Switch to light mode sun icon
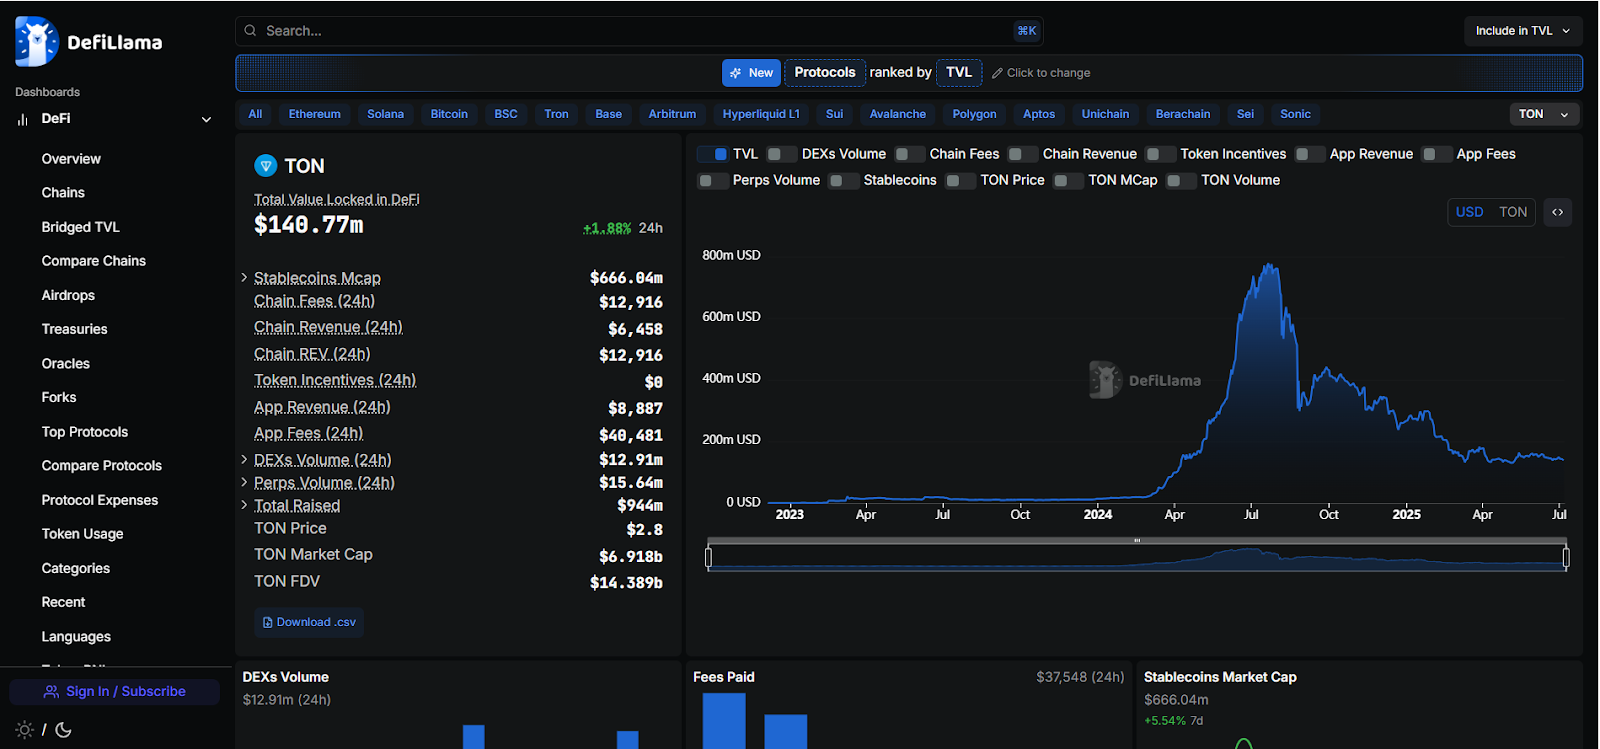 click(25, 730)
